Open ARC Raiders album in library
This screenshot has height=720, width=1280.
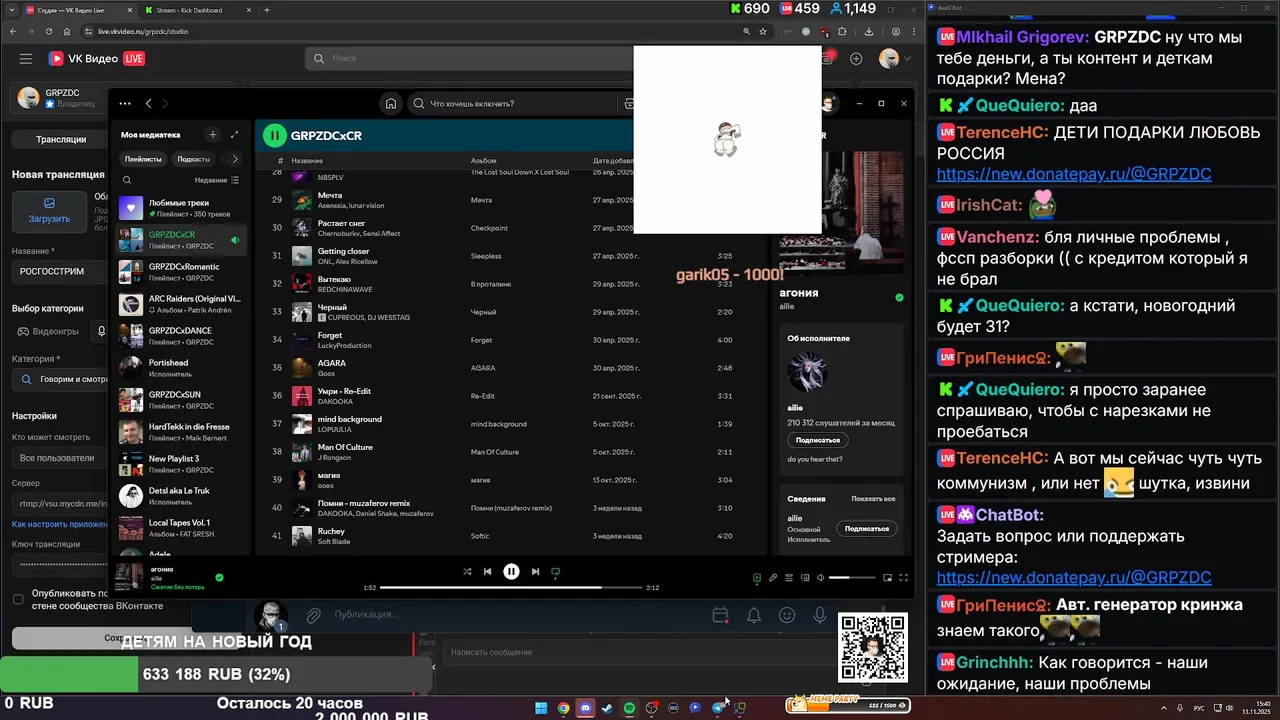click(180, 304)
